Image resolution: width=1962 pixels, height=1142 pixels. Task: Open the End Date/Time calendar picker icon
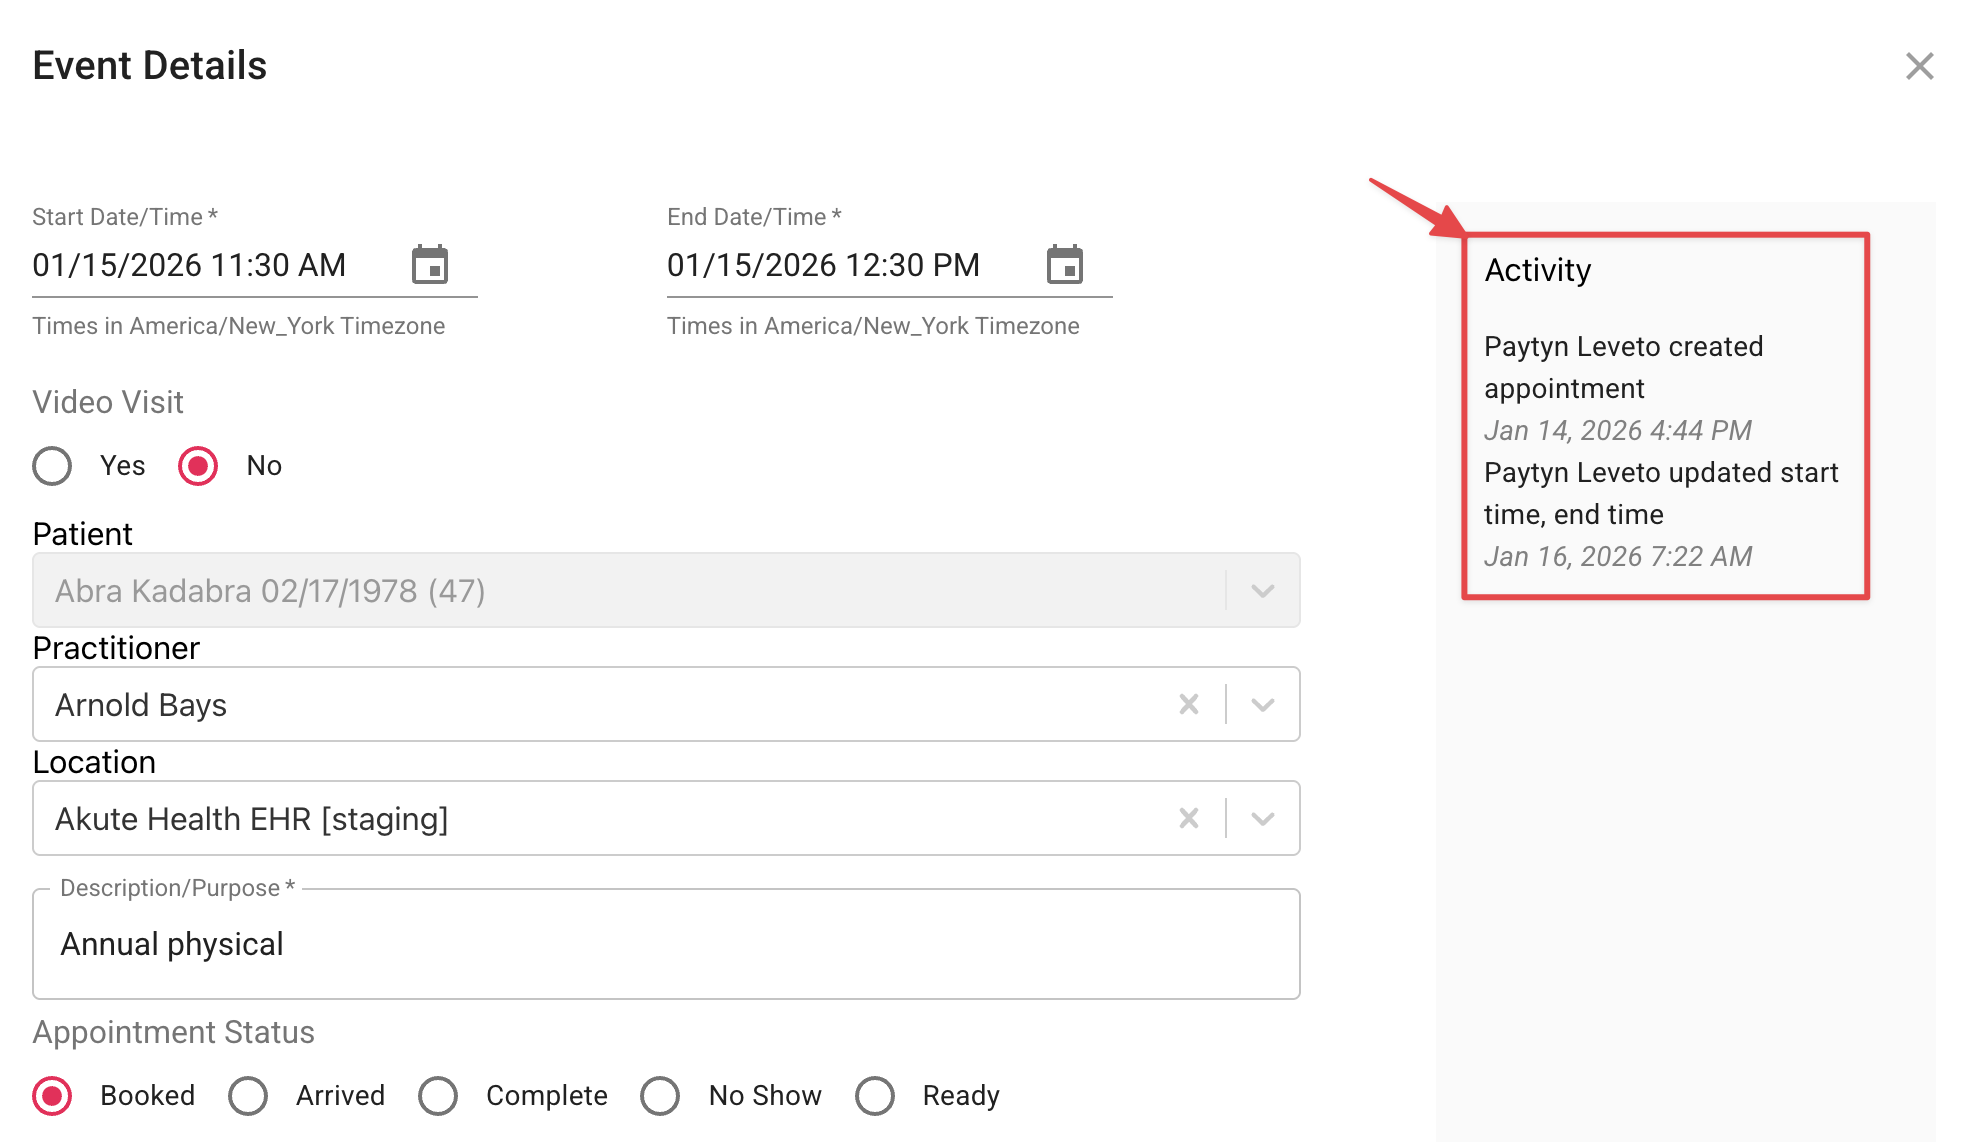(1064, 265)
